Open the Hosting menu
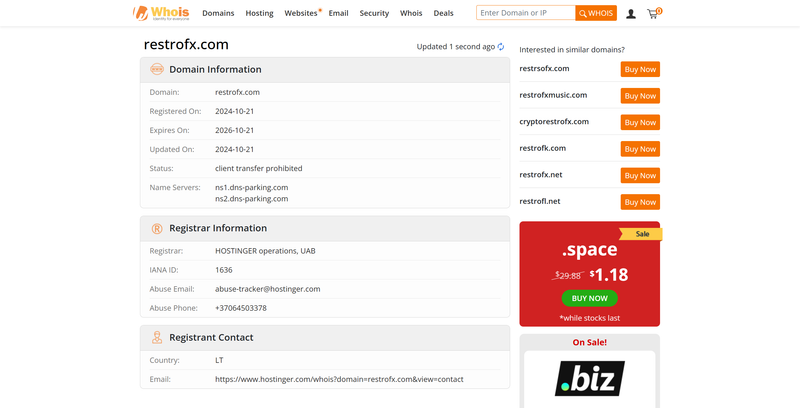This screenshot has width=800, height=408. pos(259,13)
